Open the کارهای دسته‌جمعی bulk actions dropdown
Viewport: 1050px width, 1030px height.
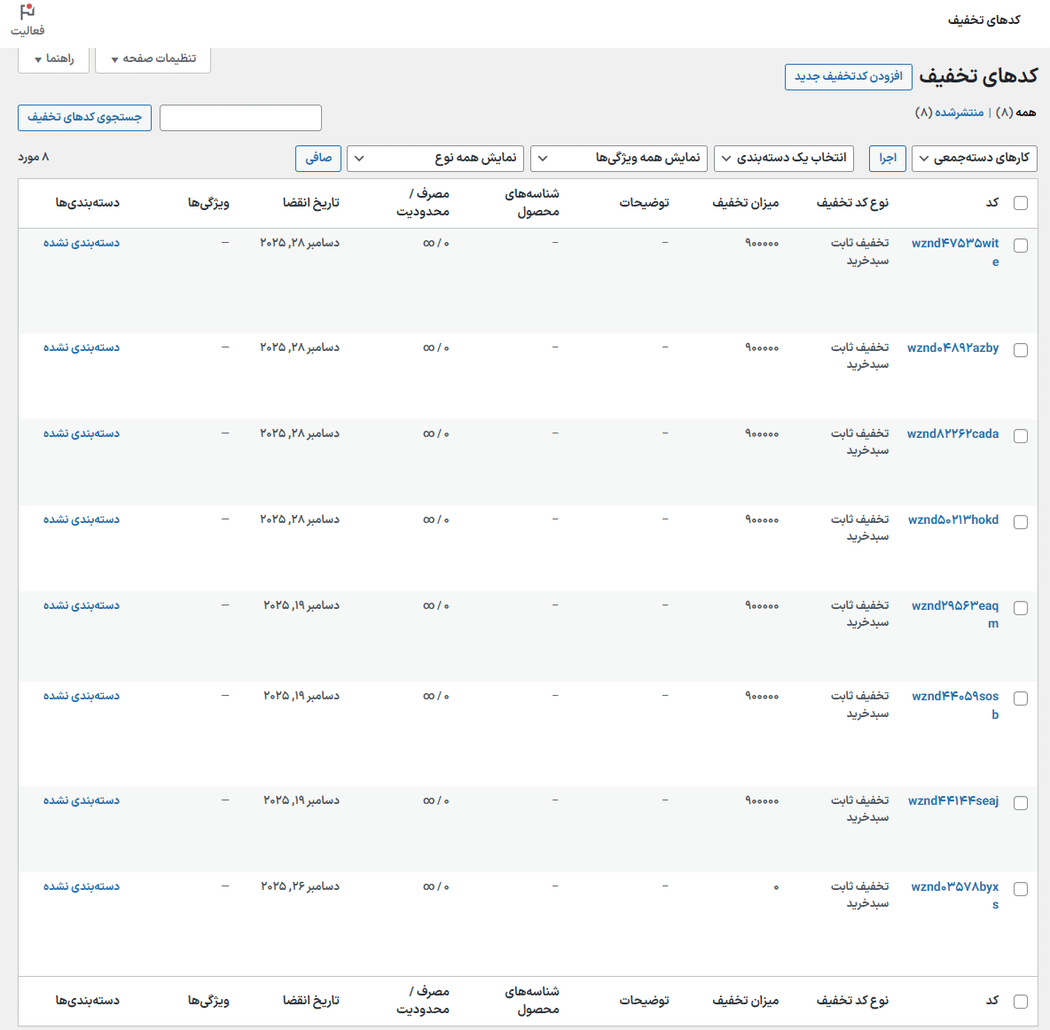(973, 158)
